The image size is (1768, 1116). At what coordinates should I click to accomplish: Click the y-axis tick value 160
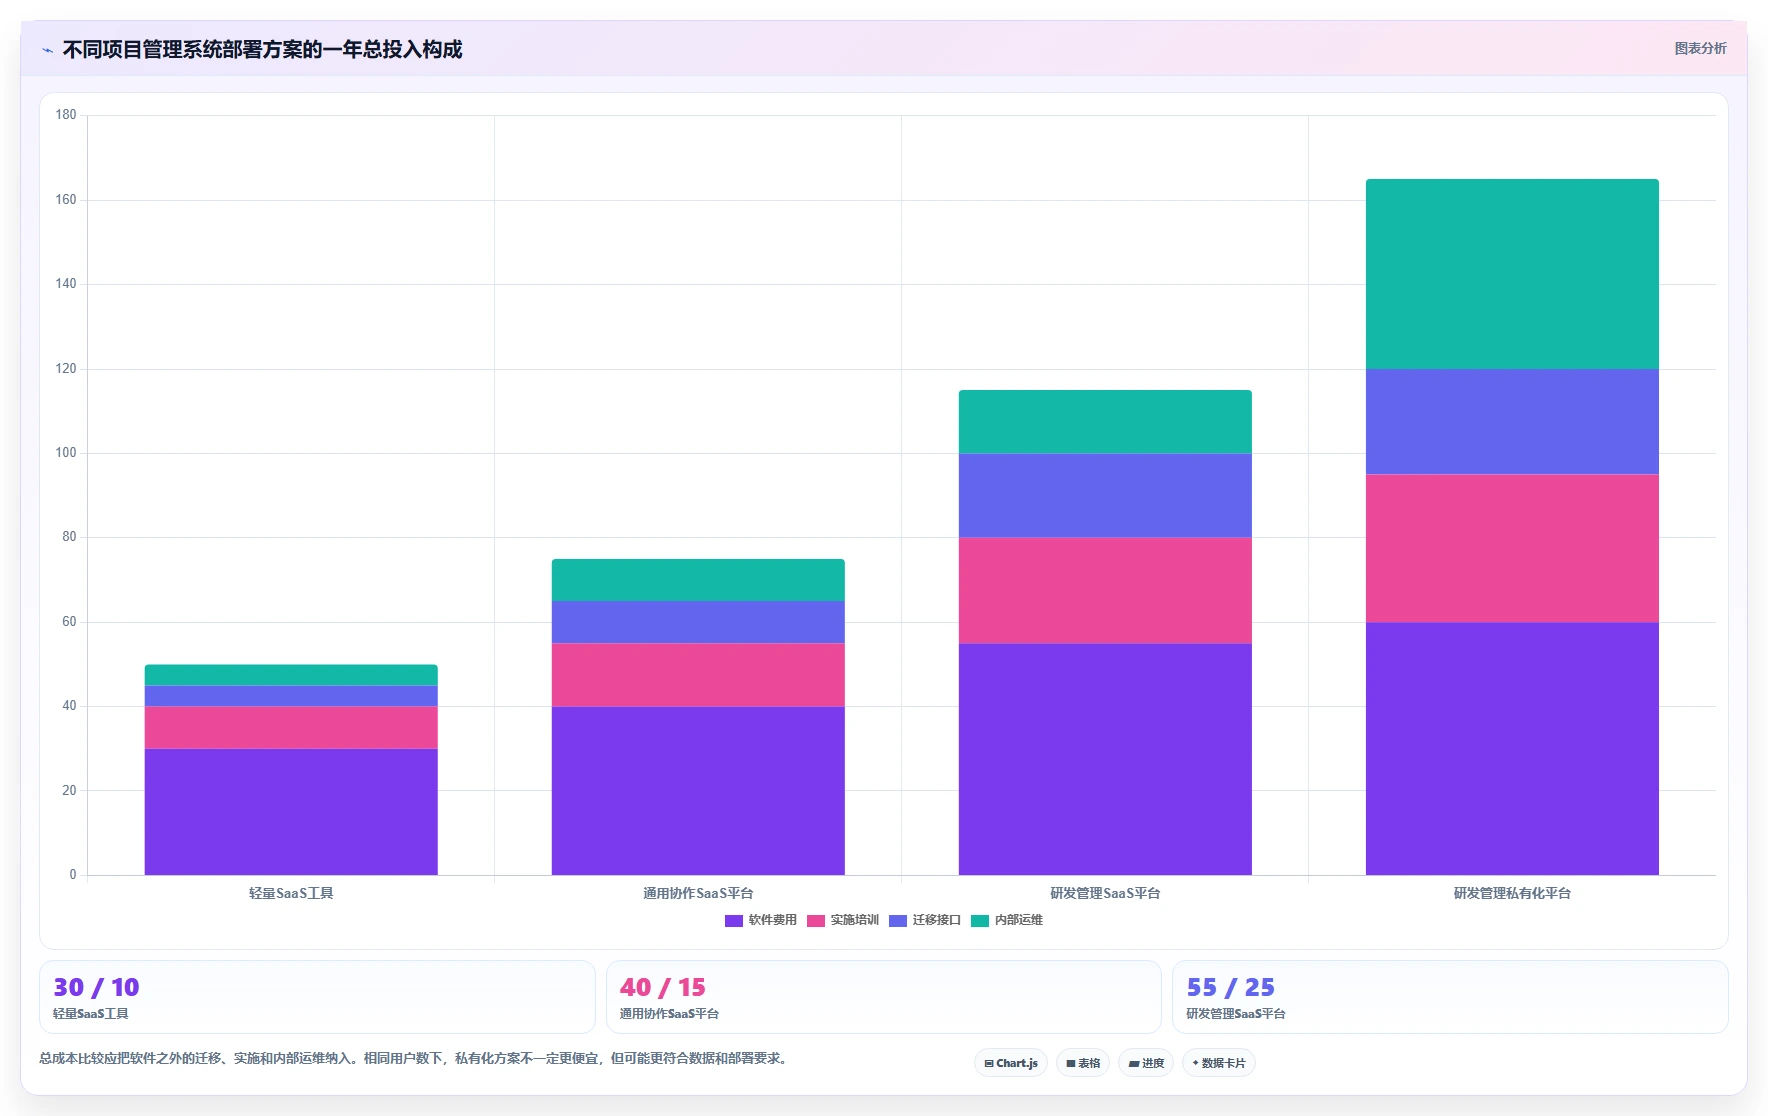point(66,200)
